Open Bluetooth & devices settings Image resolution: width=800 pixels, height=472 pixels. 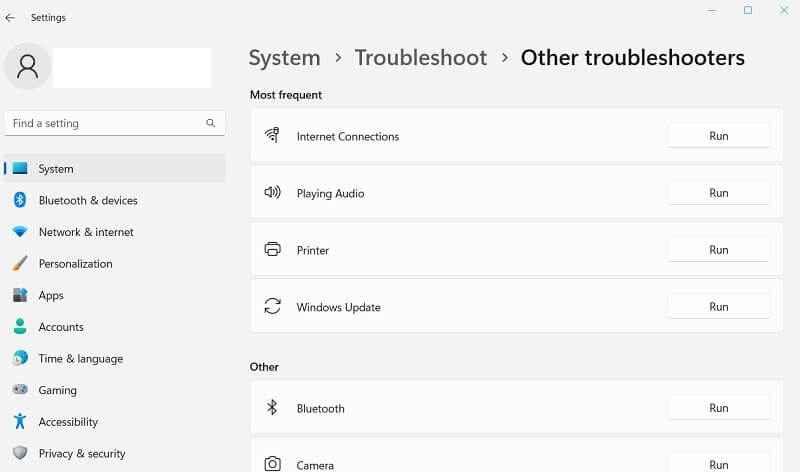pyautogui.click(x=115, y=200)
